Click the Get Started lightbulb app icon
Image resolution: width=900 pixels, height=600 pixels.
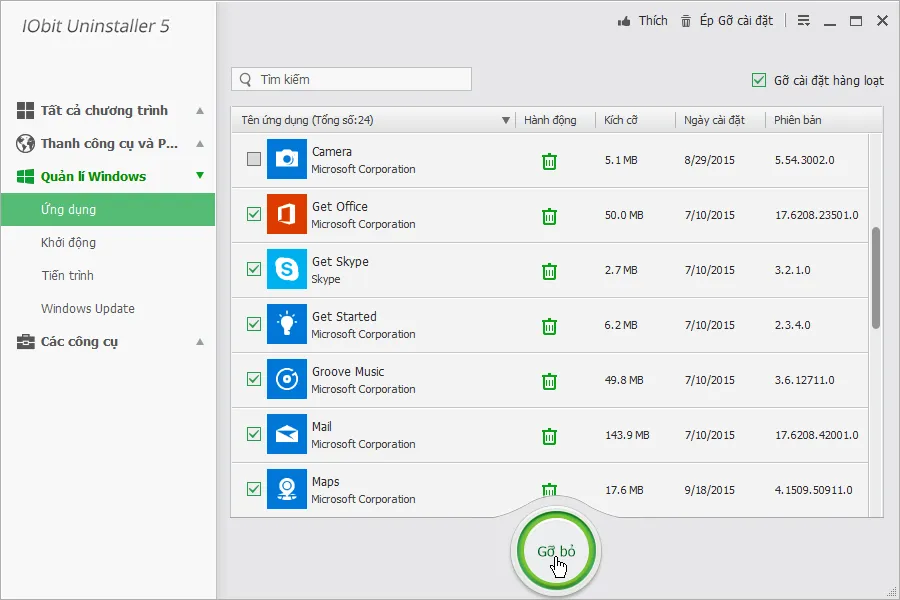(x=287, y=325)
